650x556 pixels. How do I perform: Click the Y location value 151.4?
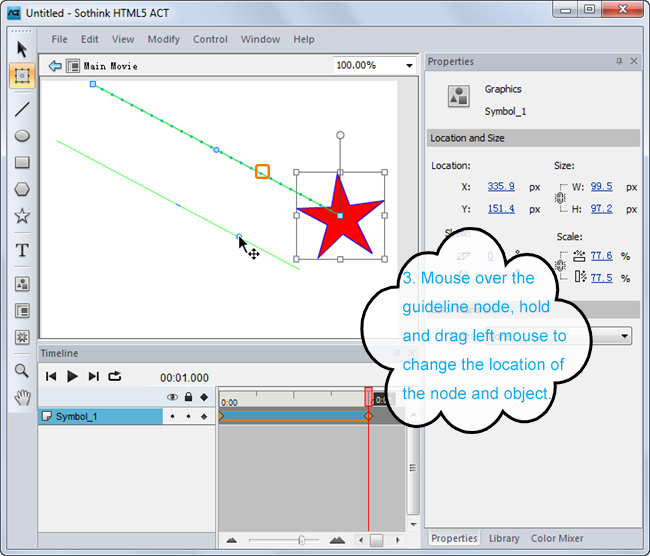(x=501, y=209)
